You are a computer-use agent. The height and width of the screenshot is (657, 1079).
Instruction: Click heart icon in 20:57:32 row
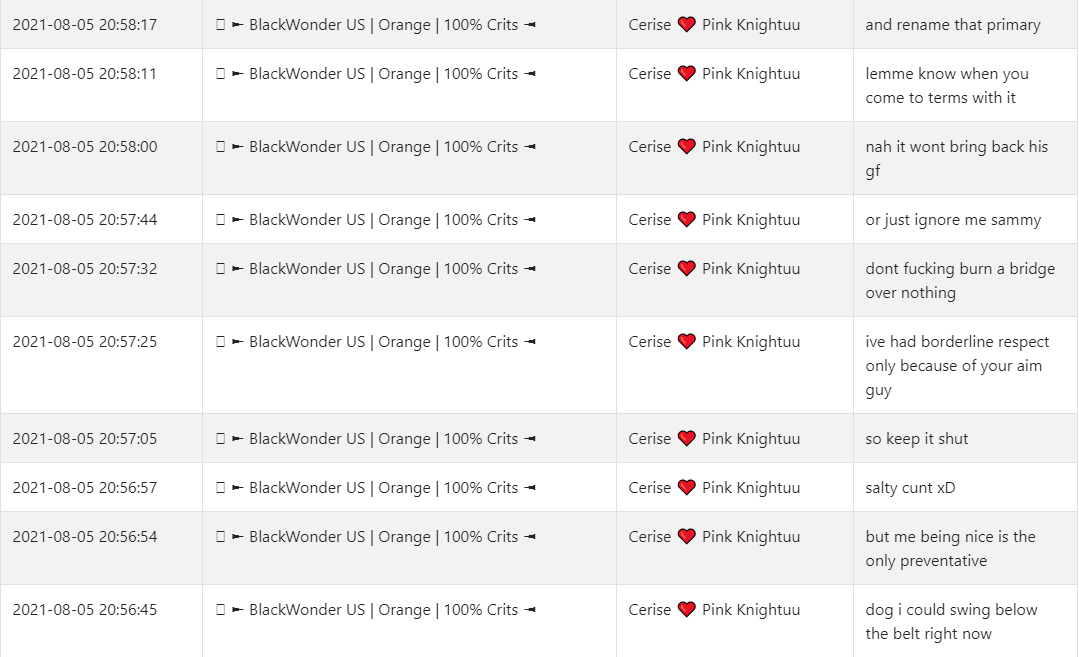686,268
